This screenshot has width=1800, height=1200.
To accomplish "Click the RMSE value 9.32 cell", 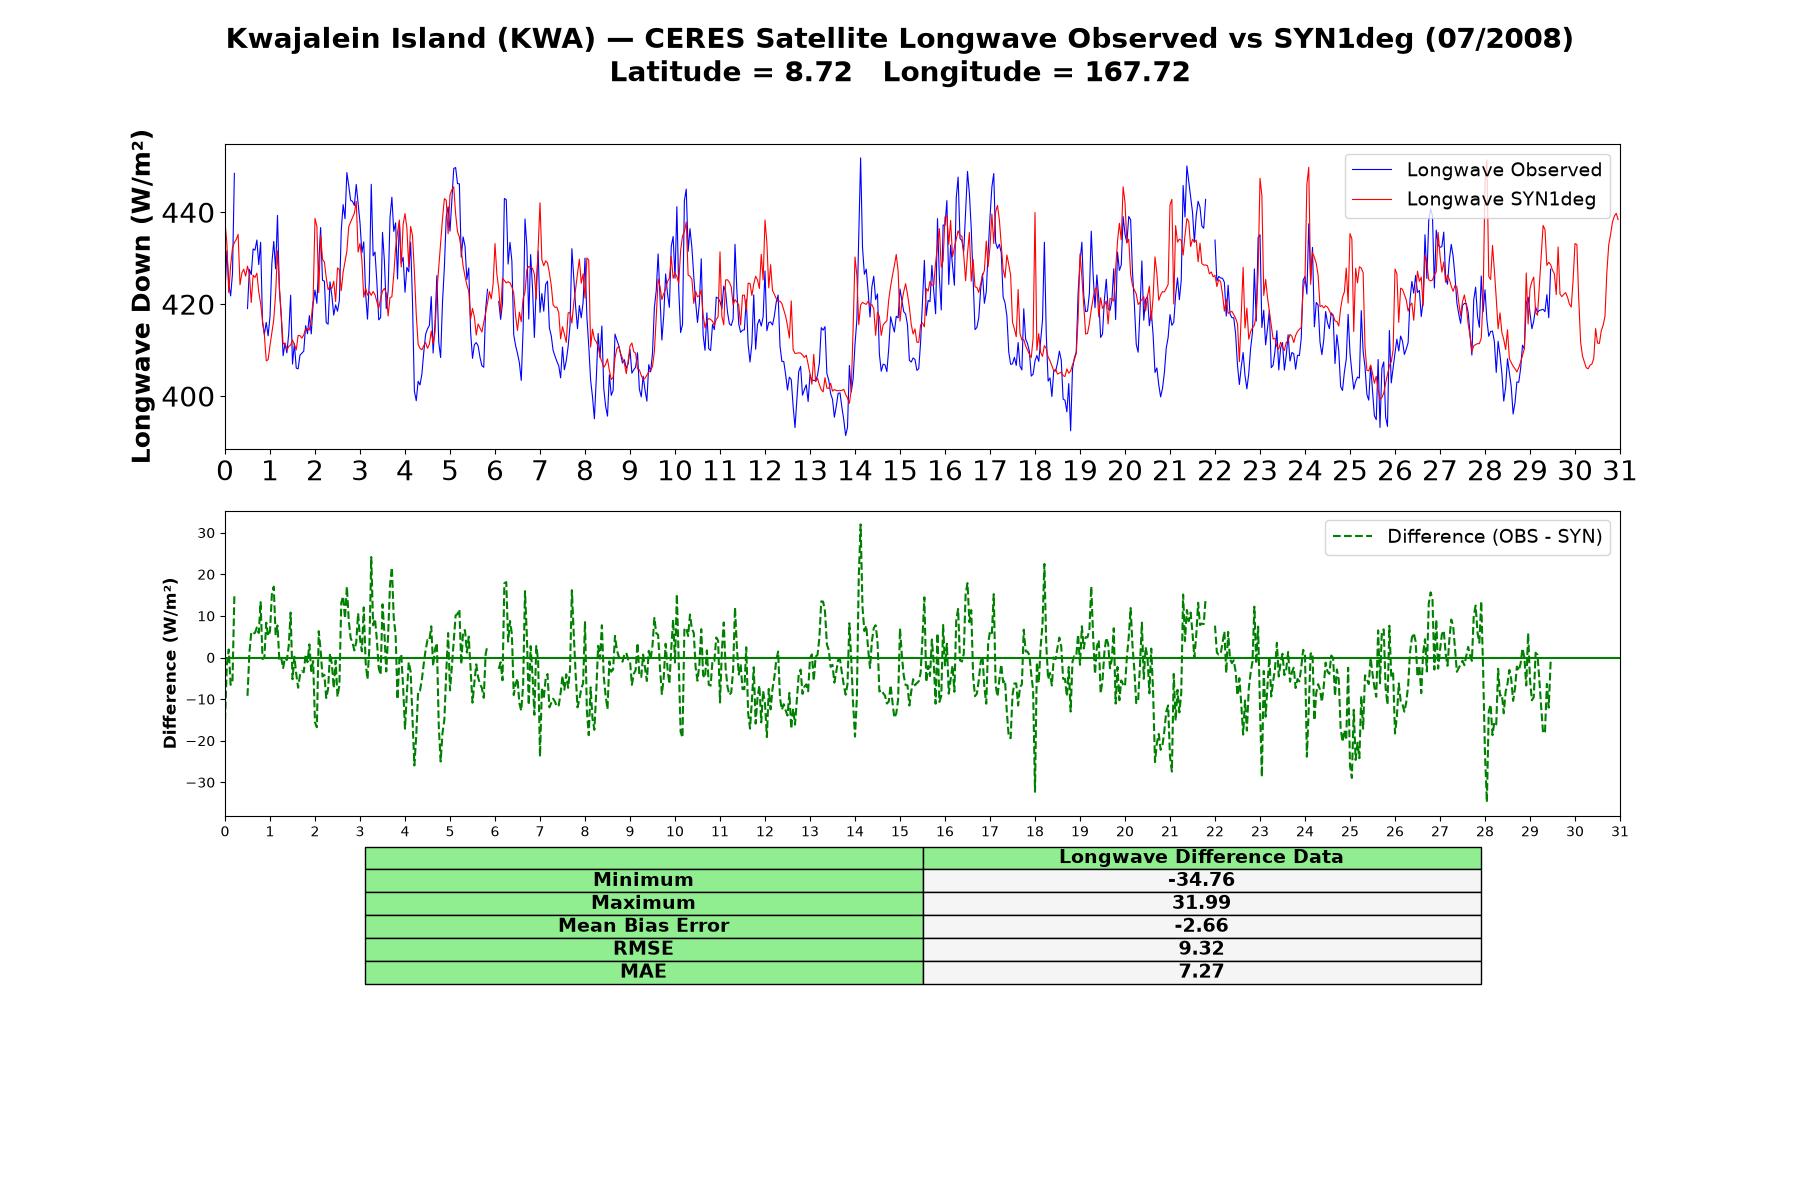I will [1202, 949].
